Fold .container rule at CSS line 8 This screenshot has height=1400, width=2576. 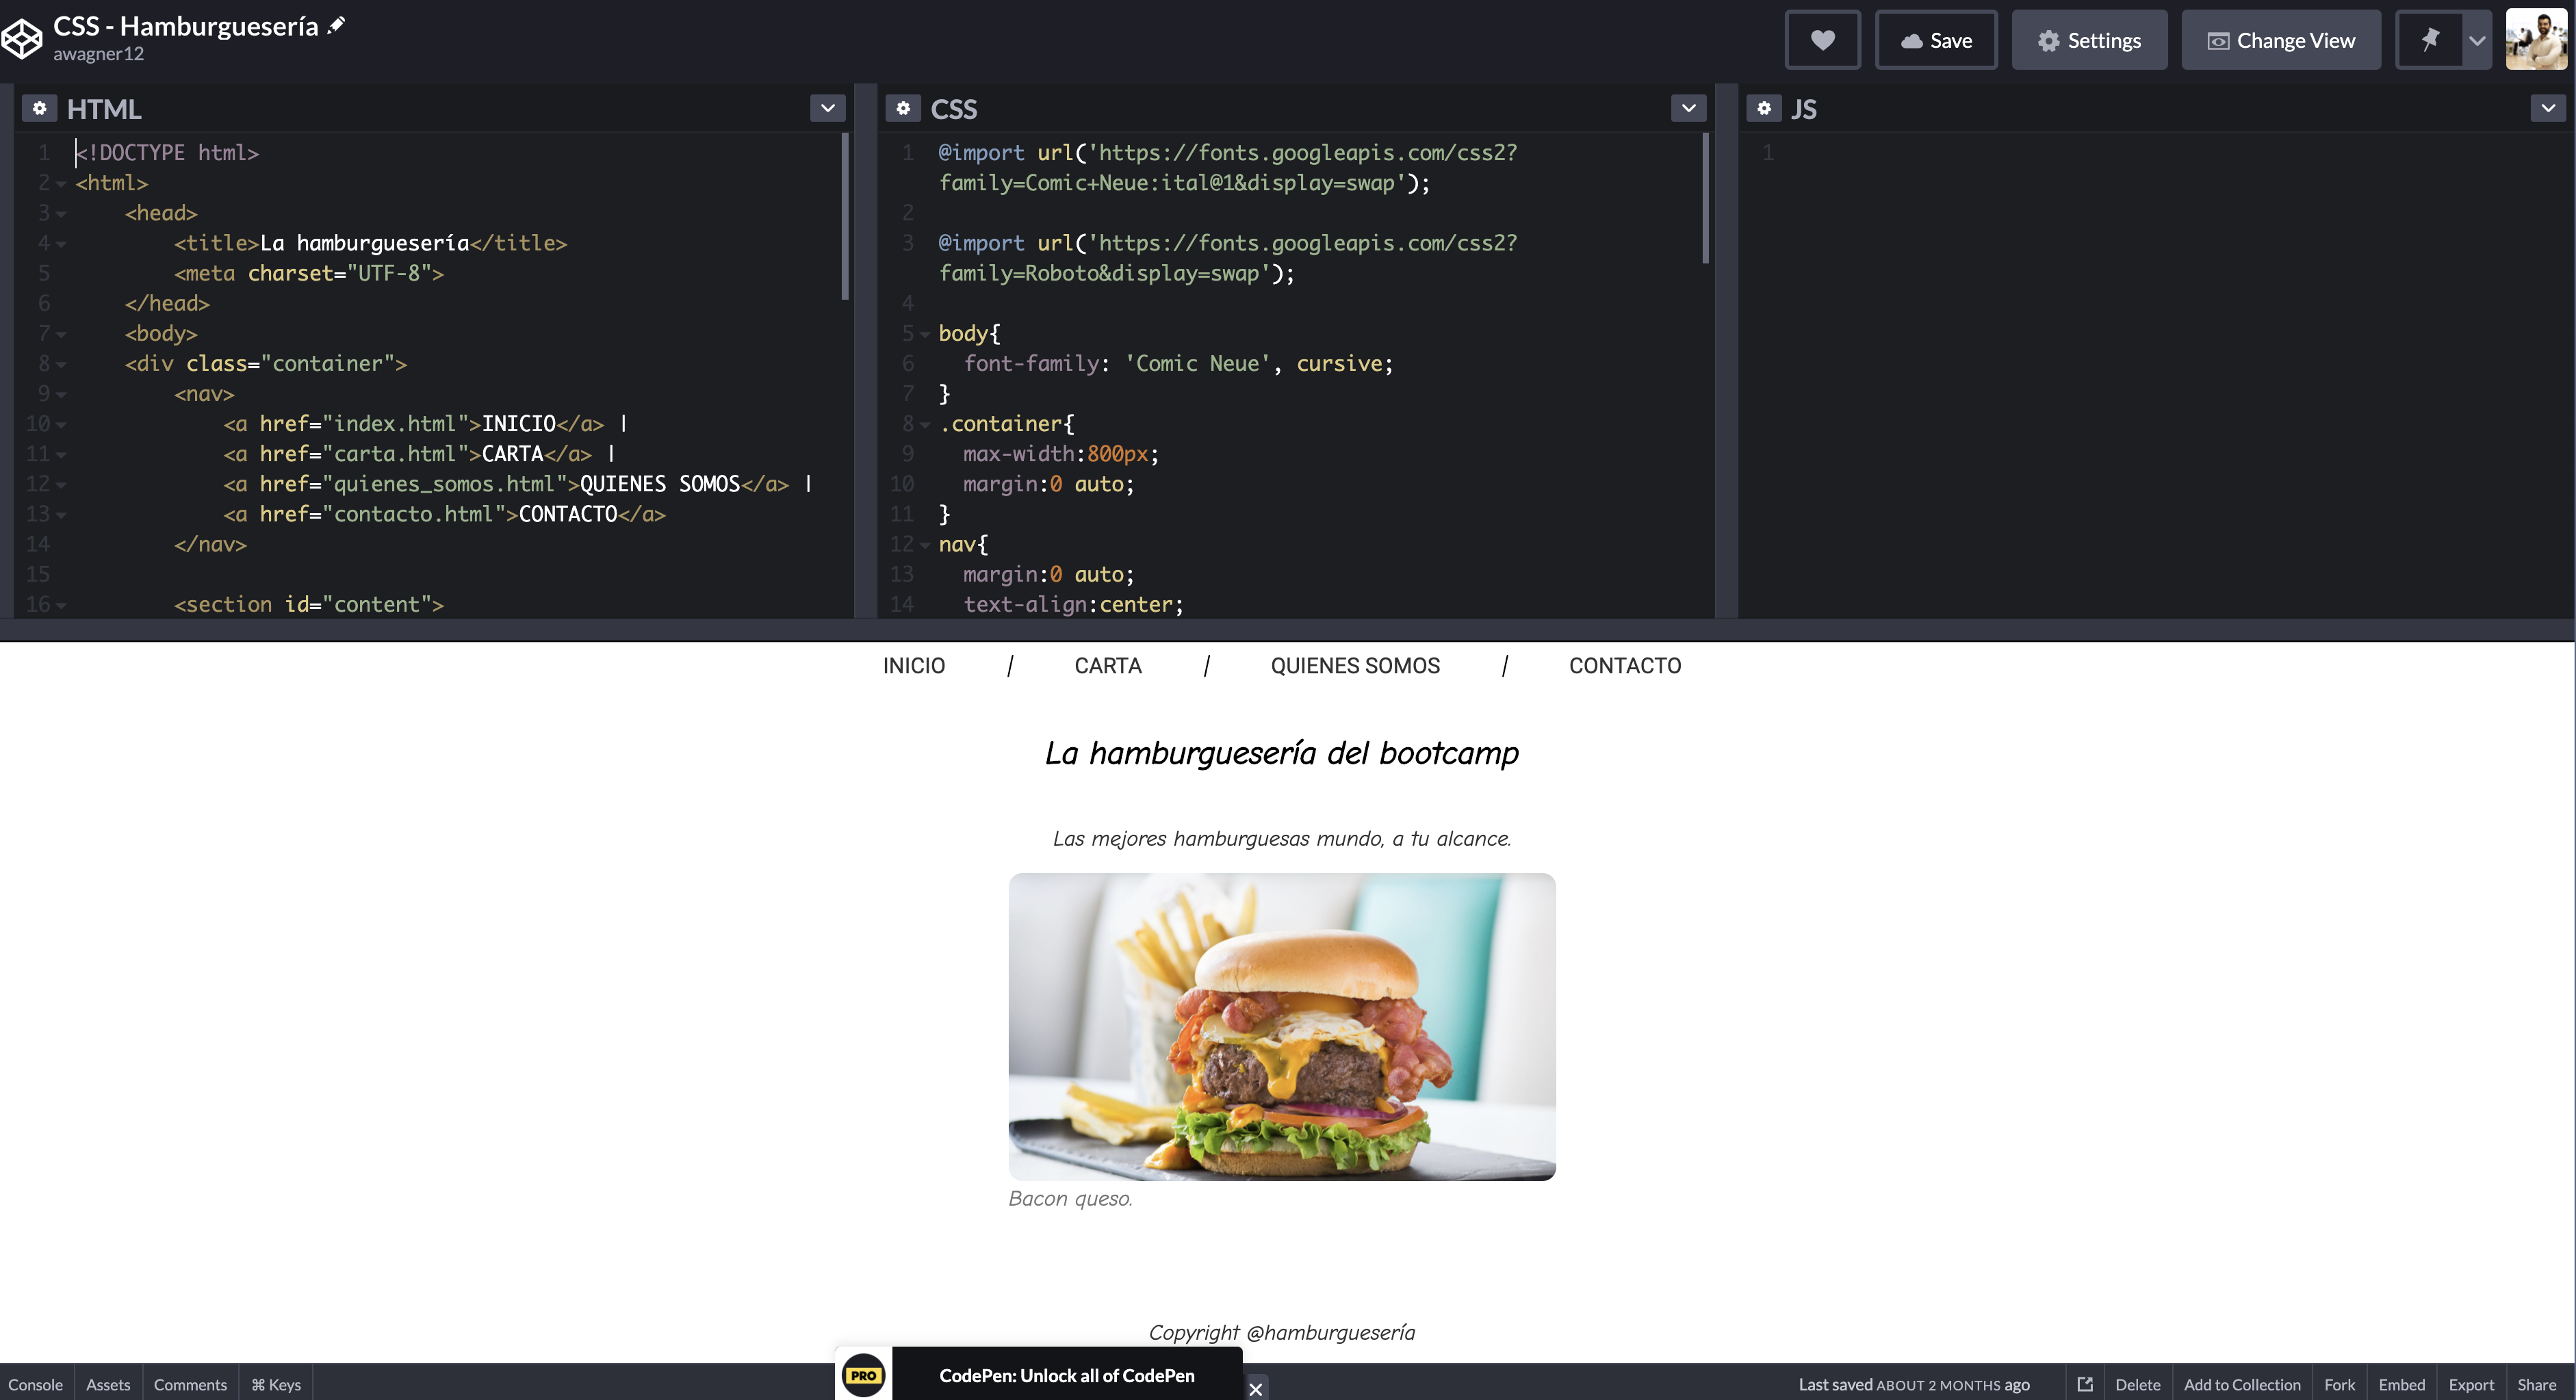click(x=925, y=424)
